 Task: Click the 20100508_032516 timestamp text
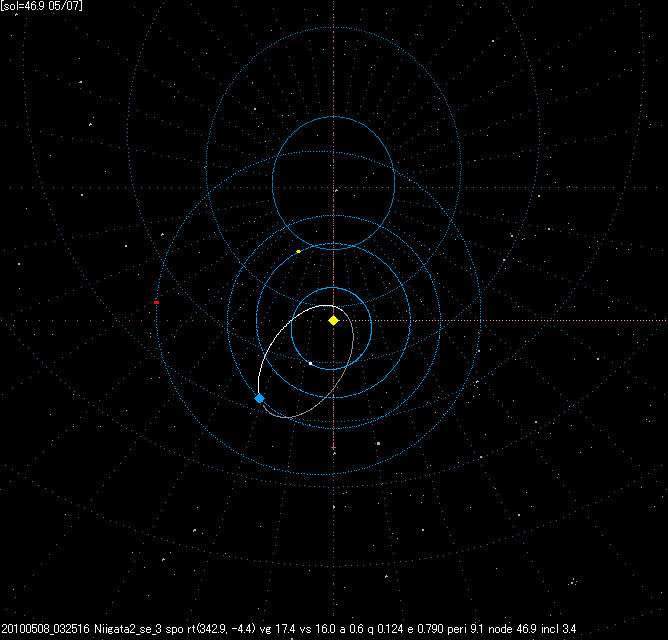point(46,629)
